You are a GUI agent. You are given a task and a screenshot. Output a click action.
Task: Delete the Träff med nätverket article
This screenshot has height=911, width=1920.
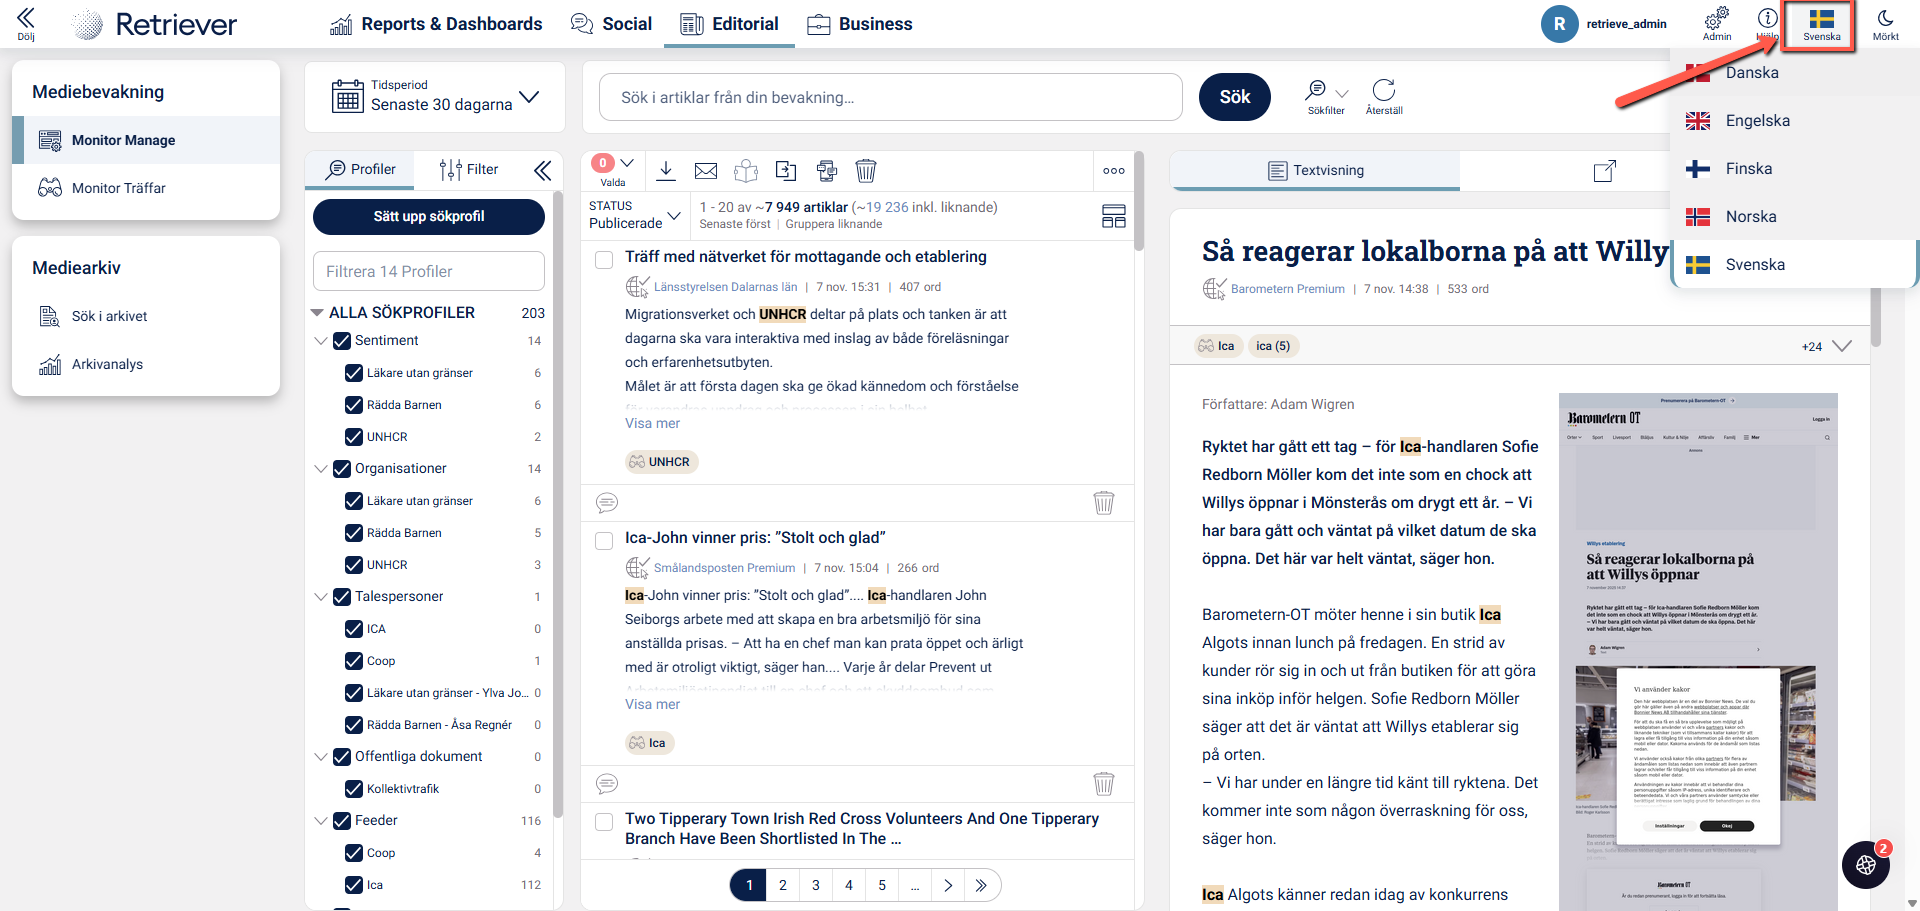point(1104,502)
